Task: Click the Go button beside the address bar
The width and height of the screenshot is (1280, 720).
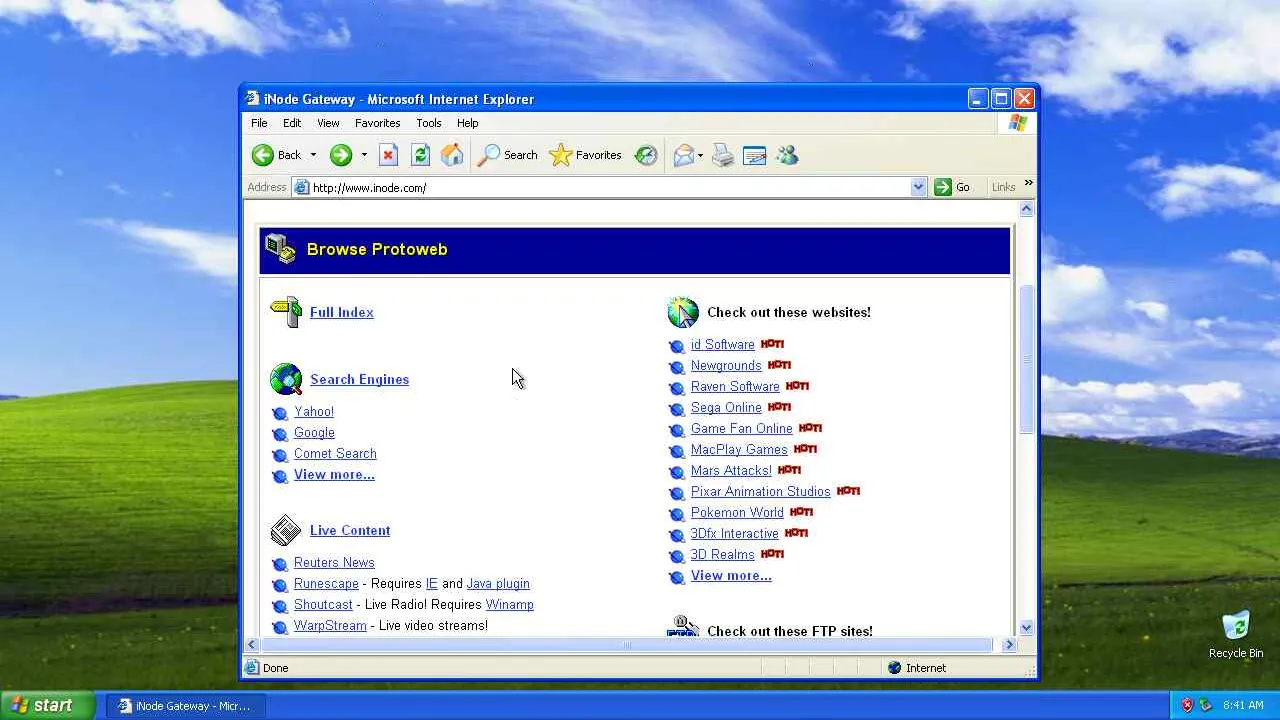Action: click(x=952, y=187)
